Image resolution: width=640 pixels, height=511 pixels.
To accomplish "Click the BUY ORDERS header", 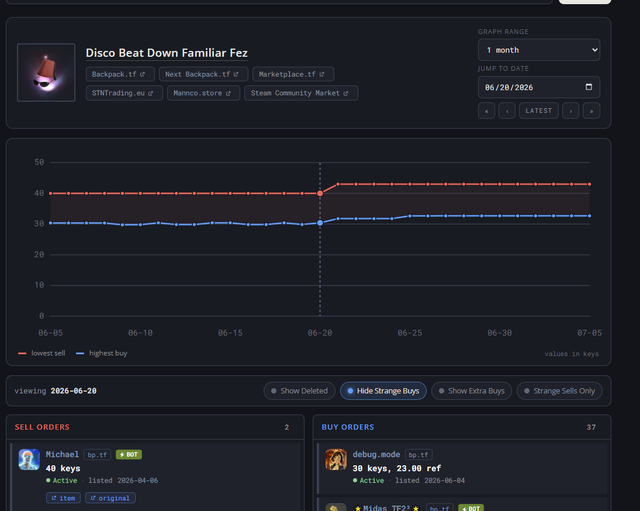I will (x=348, y=427).
